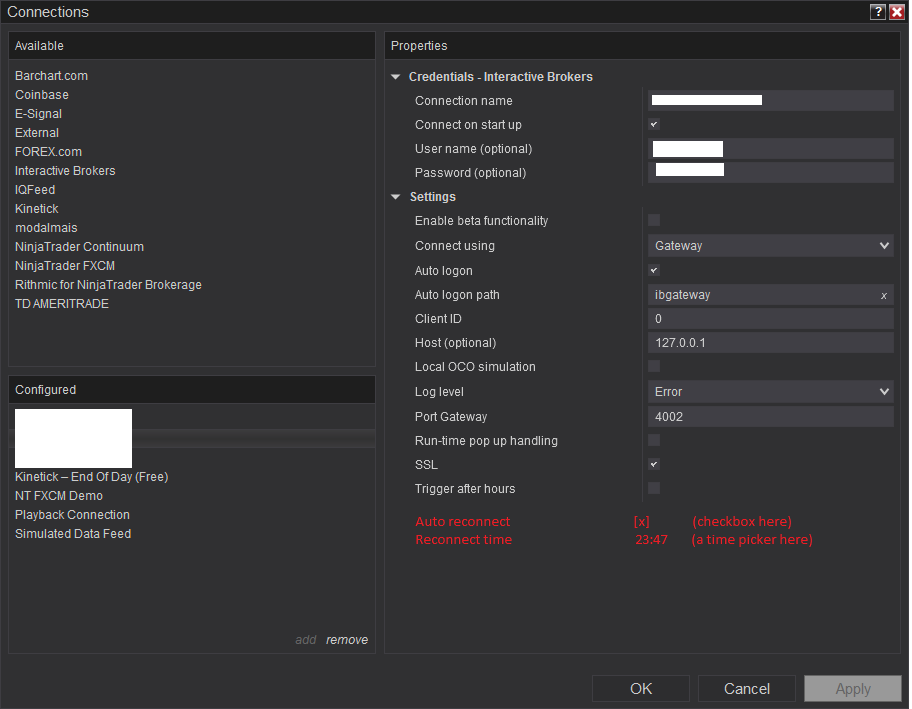Select E-Signal in Available list
The width and height of the screenshot is (912, 709).
pyautogui.click(x=38, y=114)
